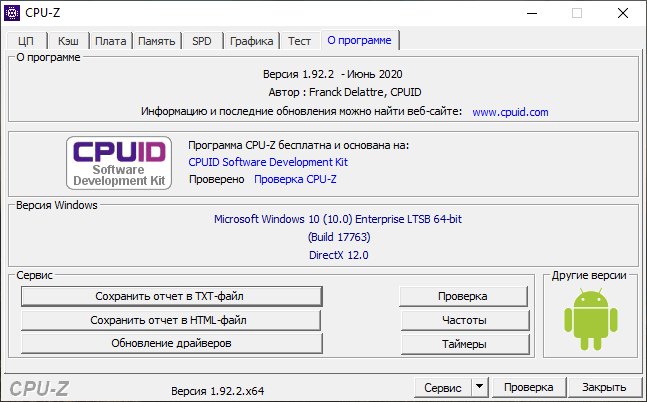Switch to the Тест tab

[299, 41]
